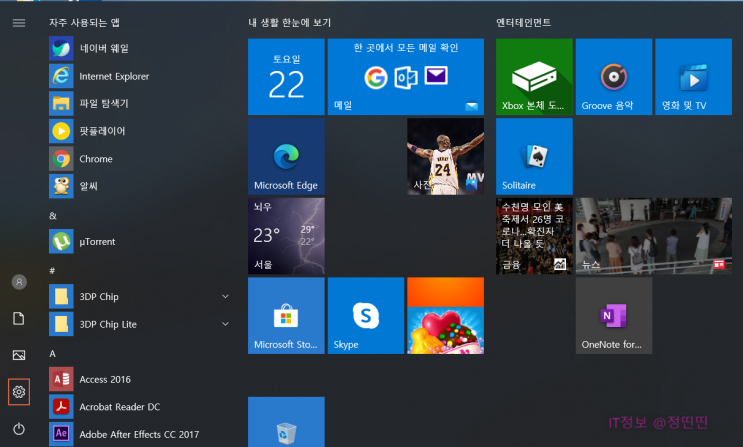743x447 pixels.
Task: Open the Naver Whale browser icon
Action: tap(61, 48)
